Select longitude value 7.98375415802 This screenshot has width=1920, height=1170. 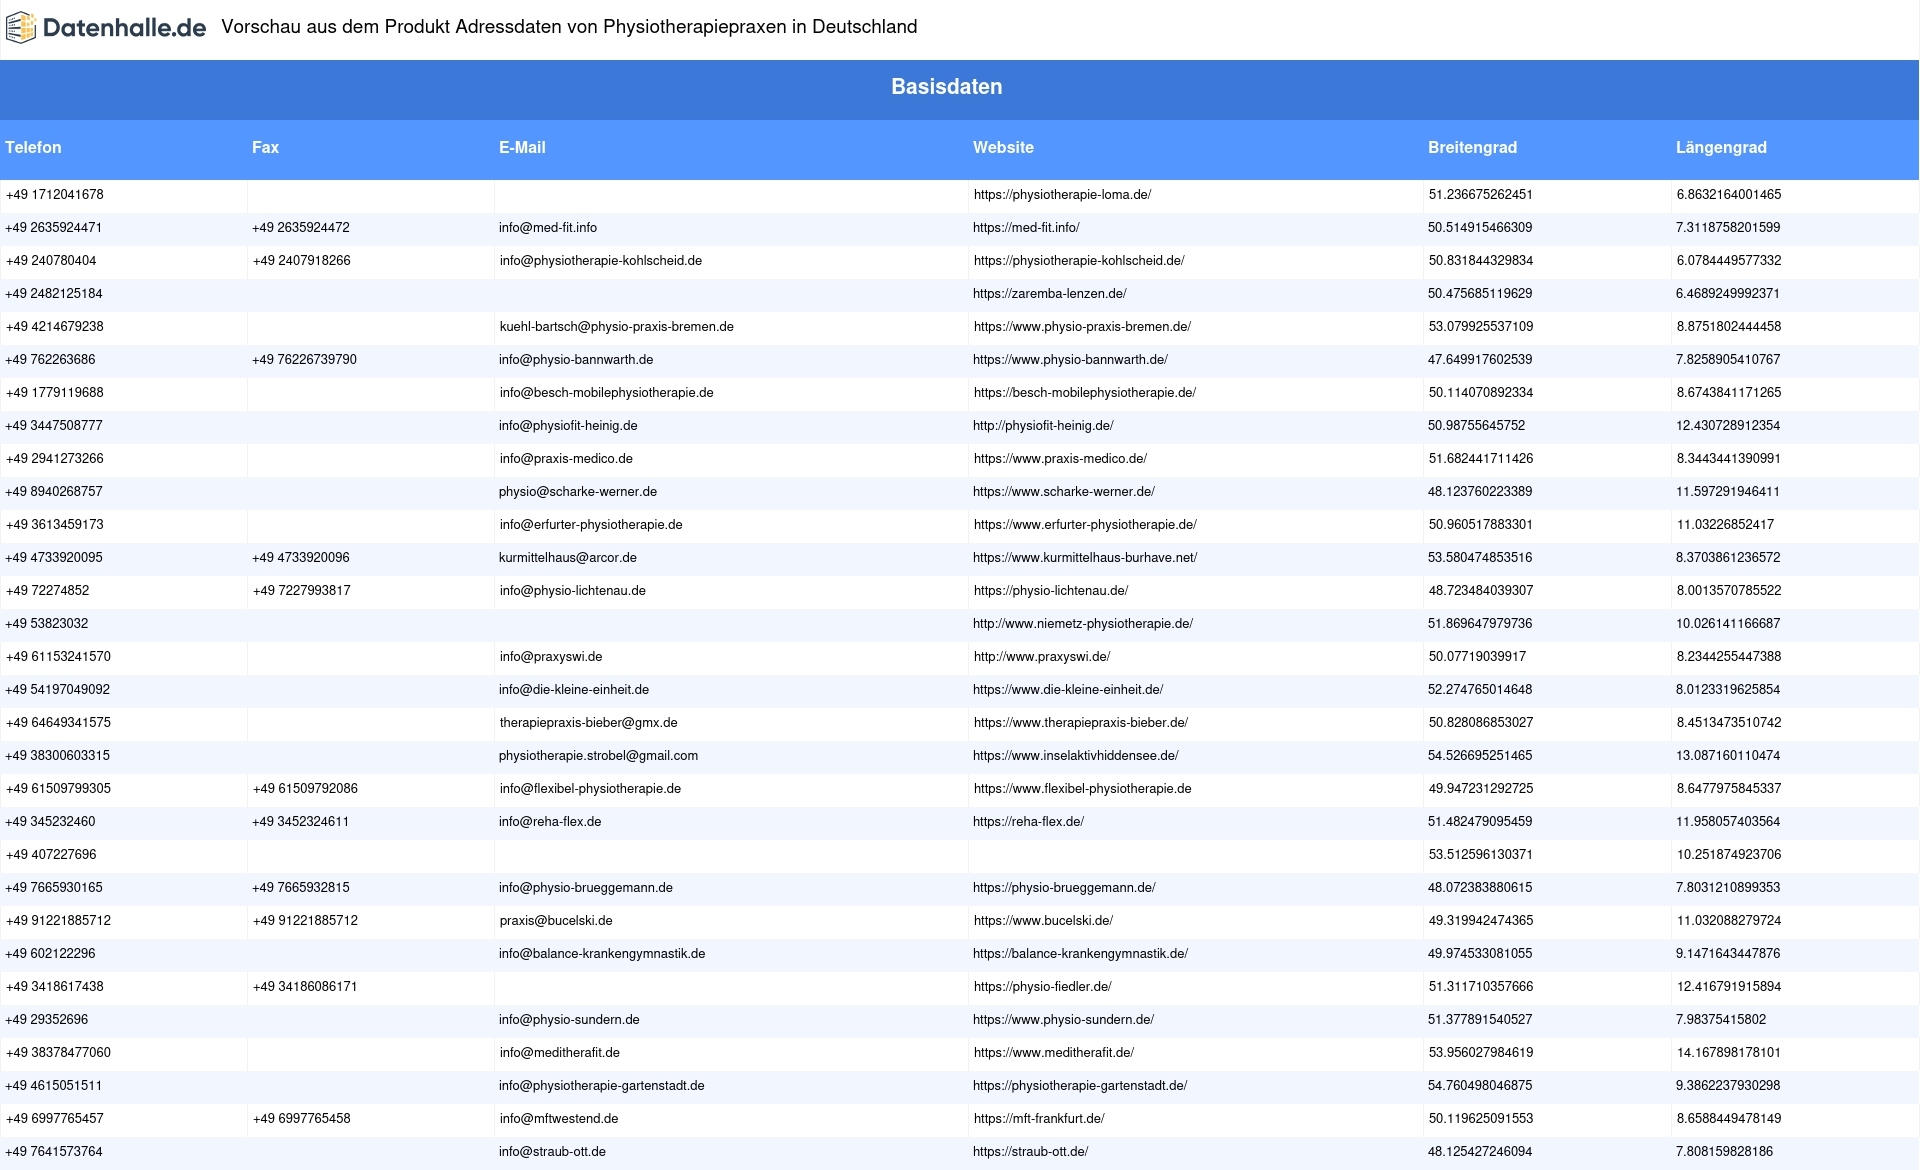pyautogui.click(x=1721, y=1020)
